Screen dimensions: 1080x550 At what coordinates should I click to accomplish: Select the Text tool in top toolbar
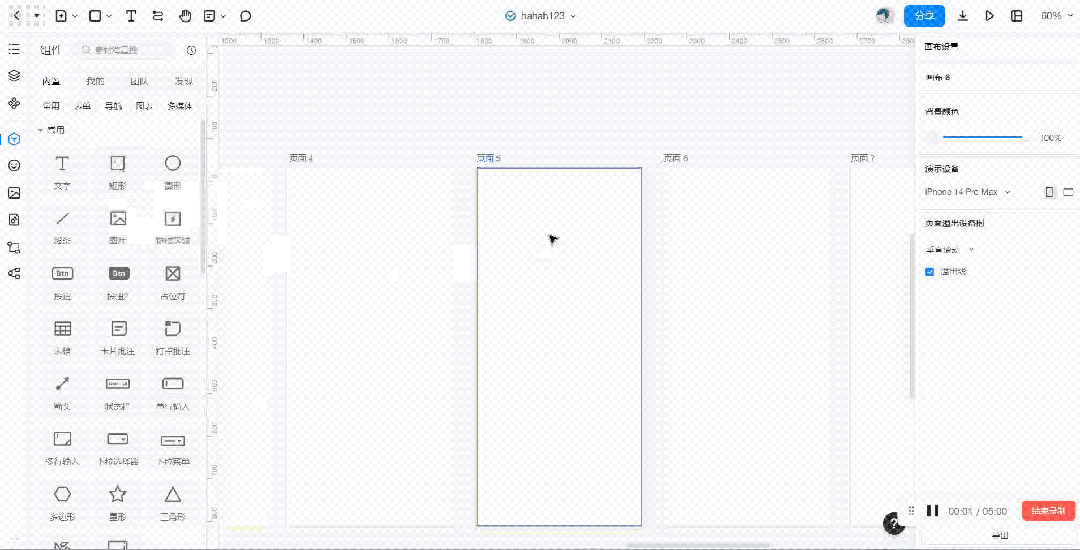(x=131, y=16)
